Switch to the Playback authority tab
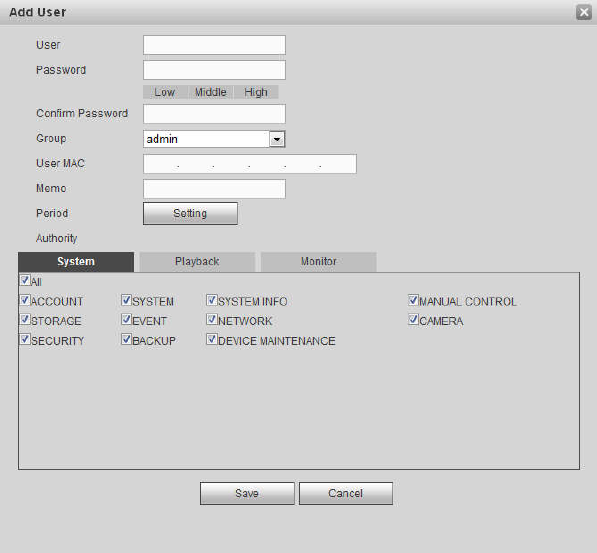The height and width of the screenshot is (553, 597). 197,262
